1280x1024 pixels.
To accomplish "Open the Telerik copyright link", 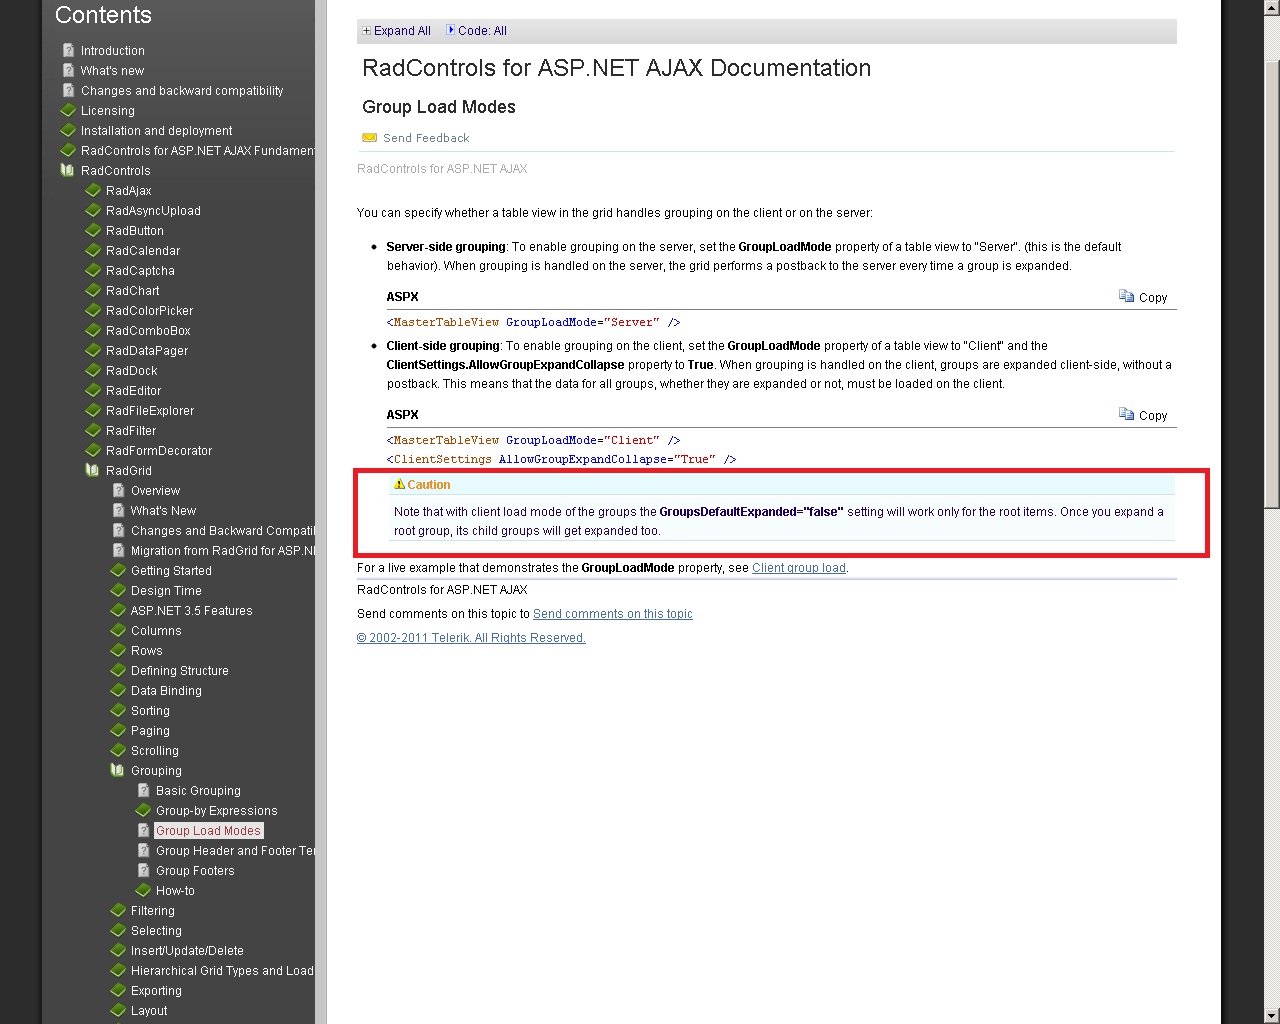I will tap(471, 638).
